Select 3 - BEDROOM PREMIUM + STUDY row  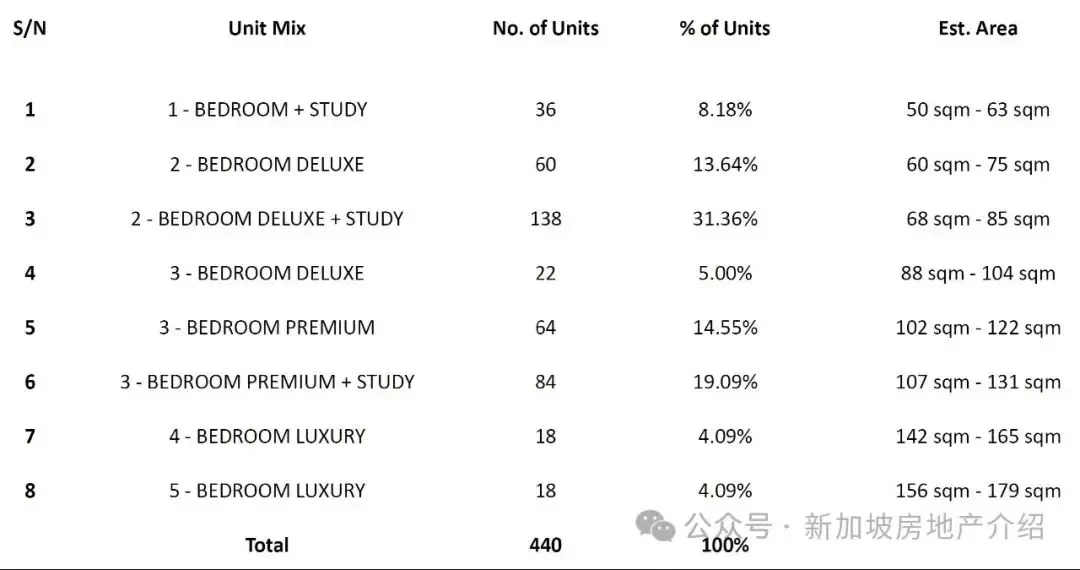[267, 382]
